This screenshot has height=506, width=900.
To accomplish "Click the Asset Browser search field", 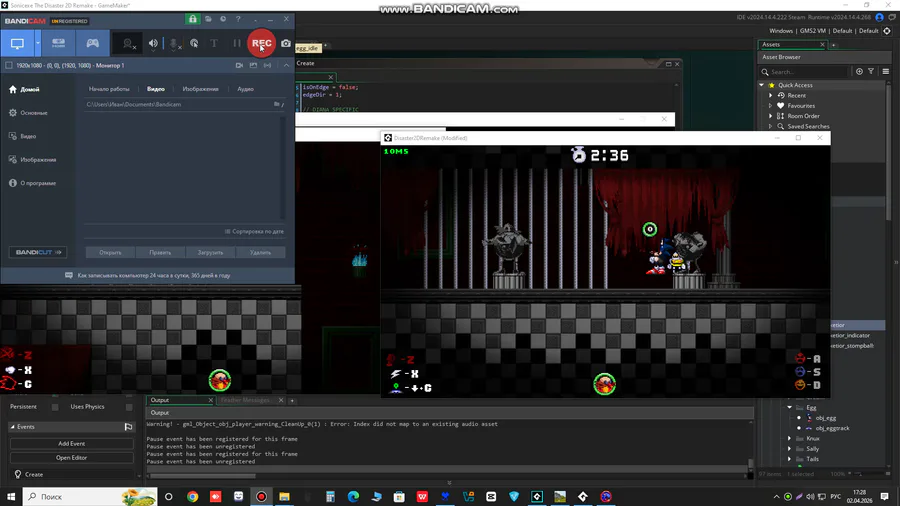I will tap(804, 72).
